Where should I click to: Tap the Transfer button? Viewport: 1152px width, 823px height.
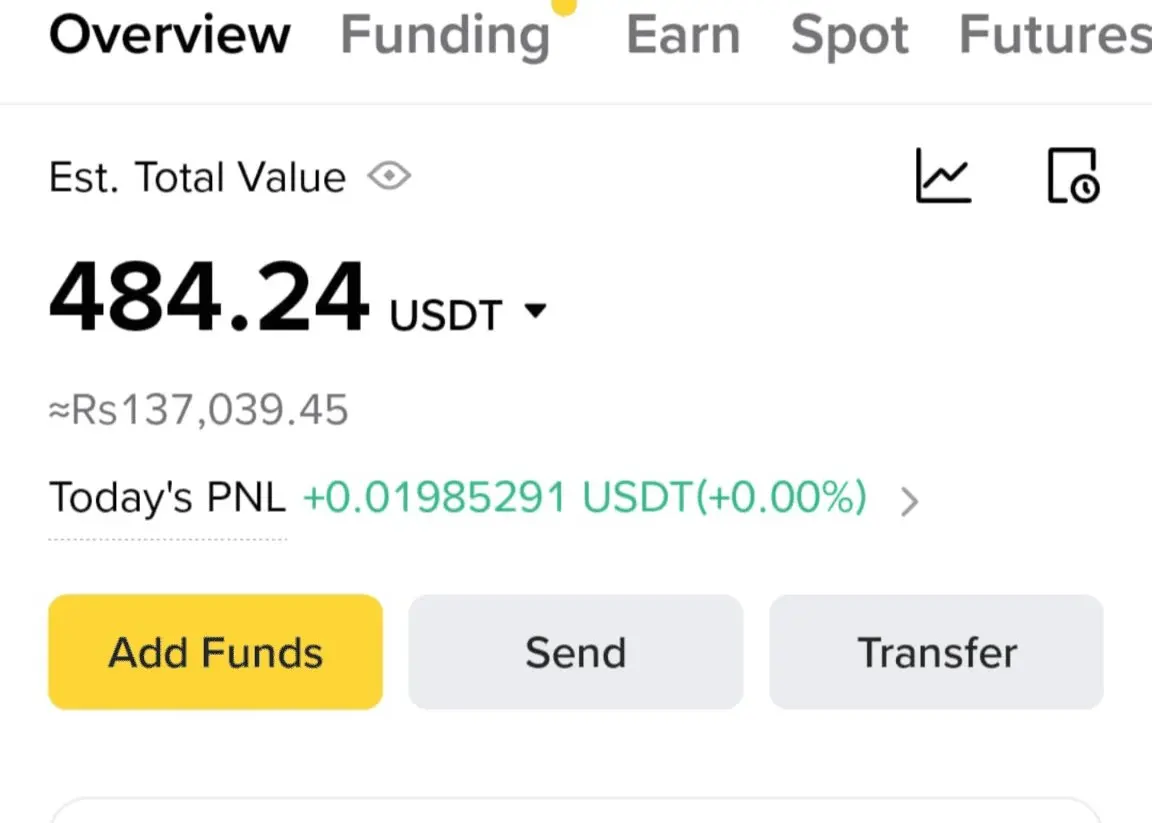click(936, 653)
